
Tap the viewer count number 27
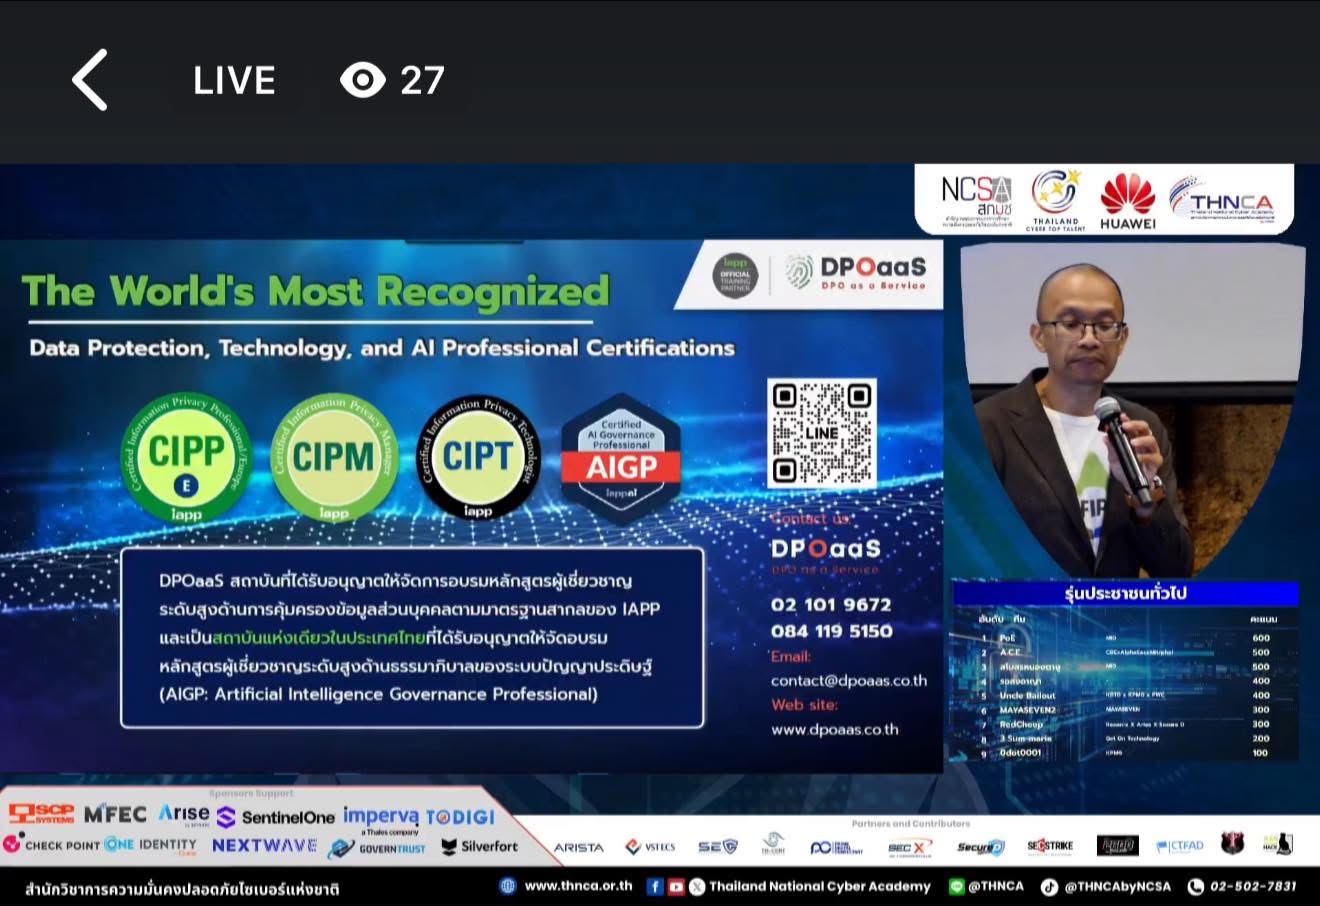pos(422,81)
